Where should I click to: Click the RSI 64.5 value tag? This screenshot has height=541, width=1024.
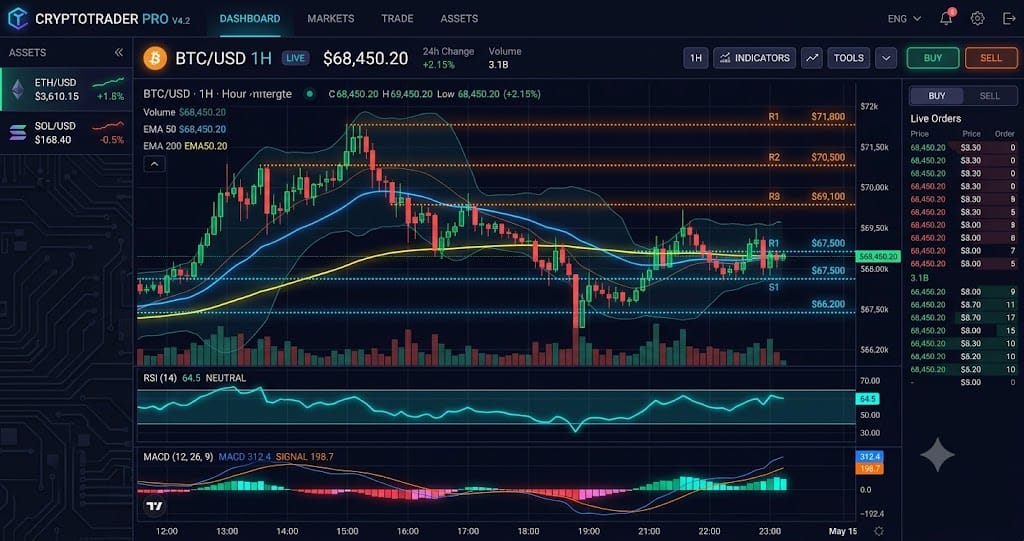click(x=868, y=399)
